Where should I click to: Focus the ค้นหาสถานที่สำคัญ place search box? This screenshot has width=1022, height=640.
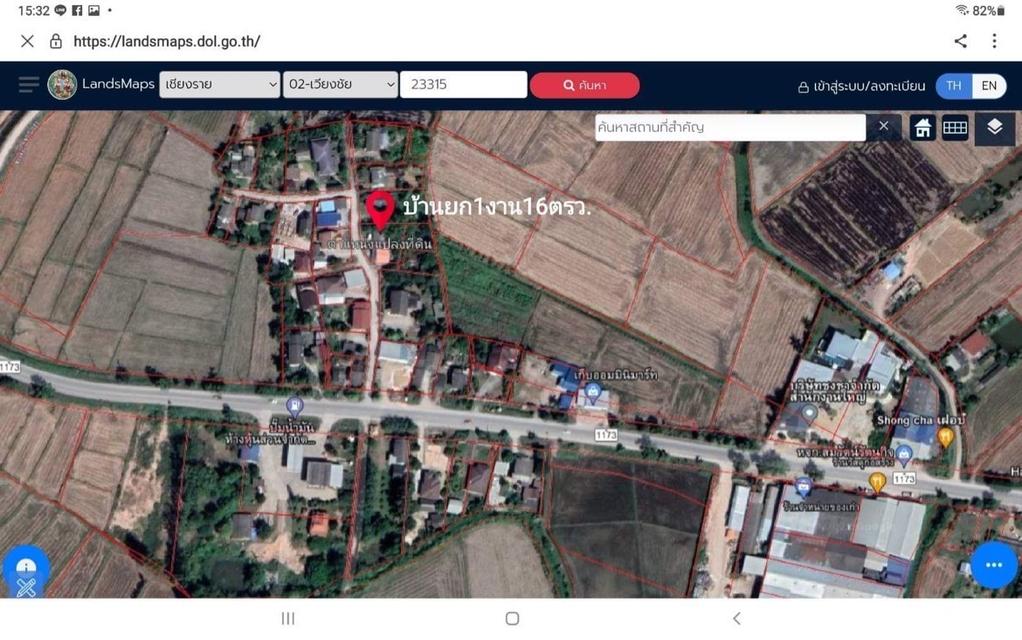(x=730, y=127)
